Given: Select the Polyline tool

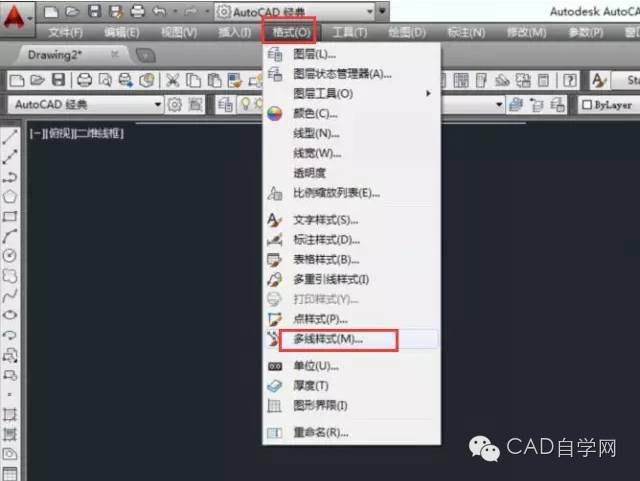Looking at the screenshot, I should coord(10,177).
